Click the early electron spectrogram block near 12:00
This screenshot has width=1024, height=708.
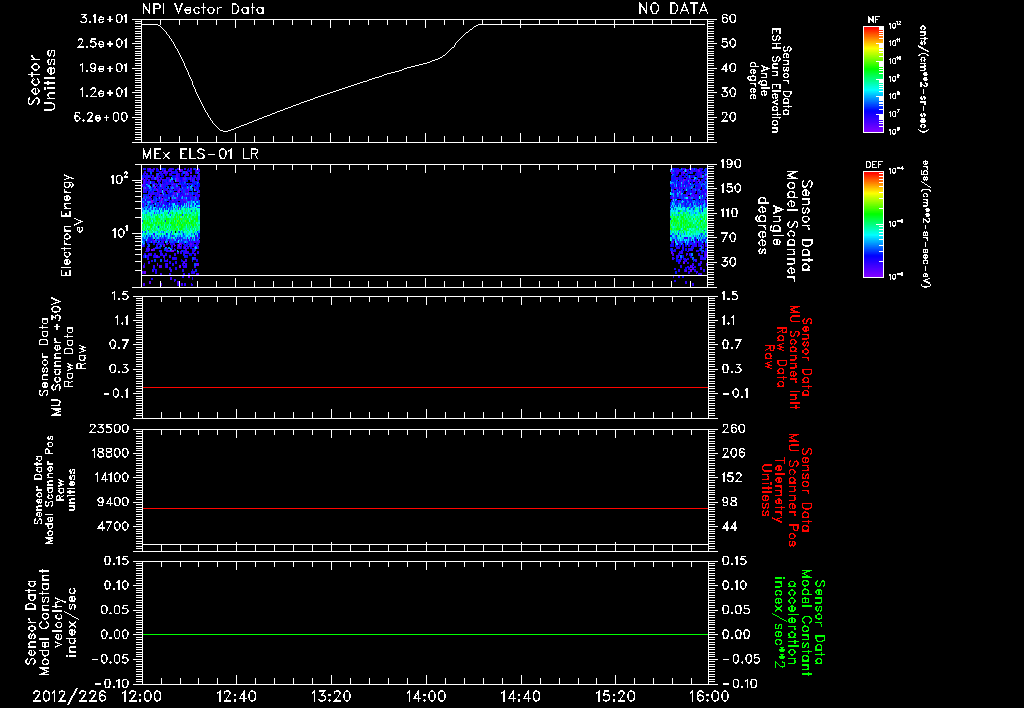click(x=170, y=227)
